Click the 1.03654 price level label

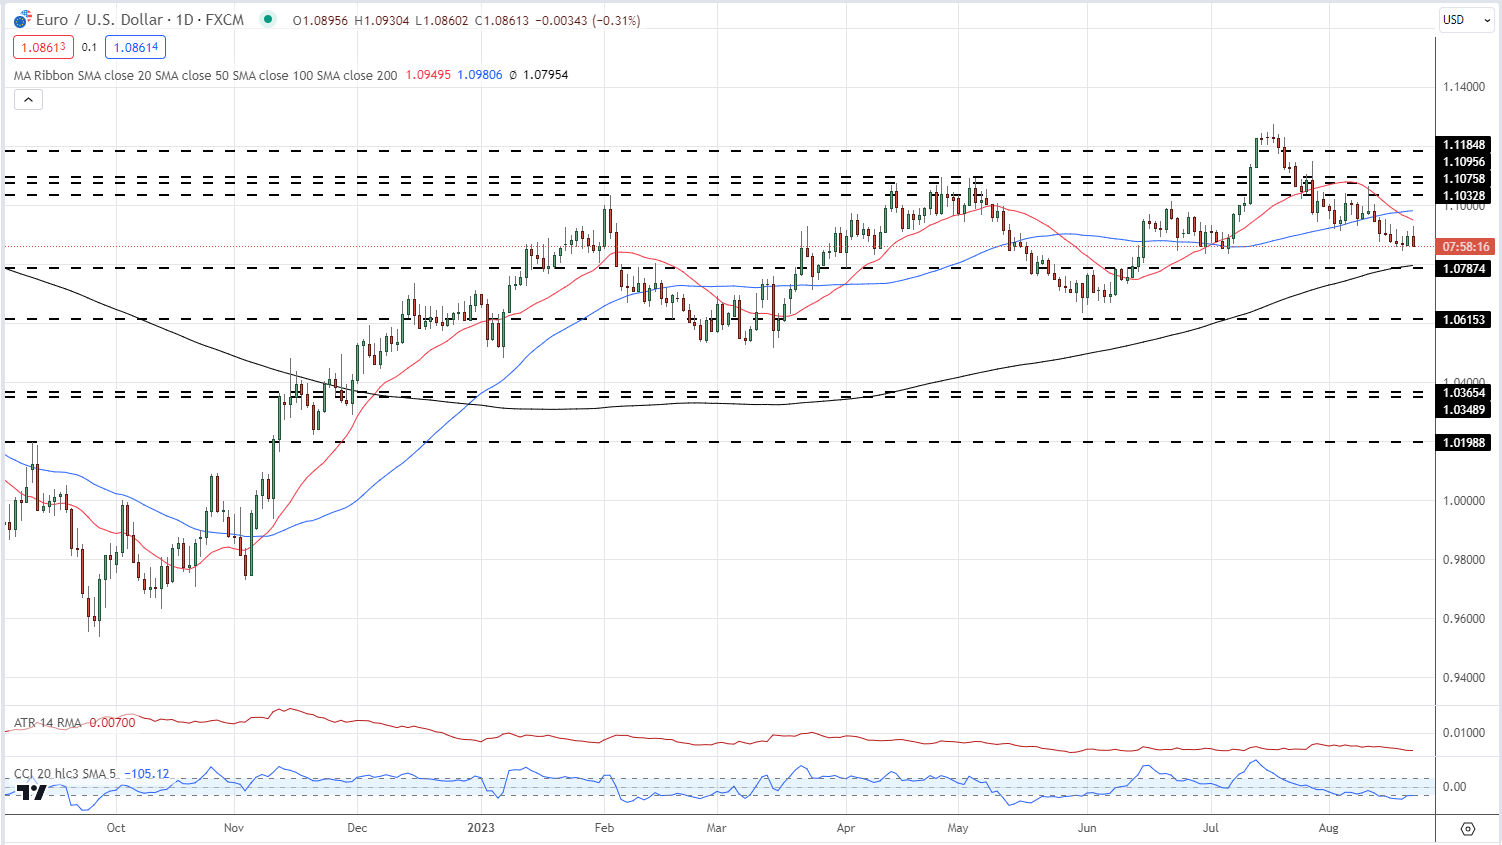[x=1464, y=393]
